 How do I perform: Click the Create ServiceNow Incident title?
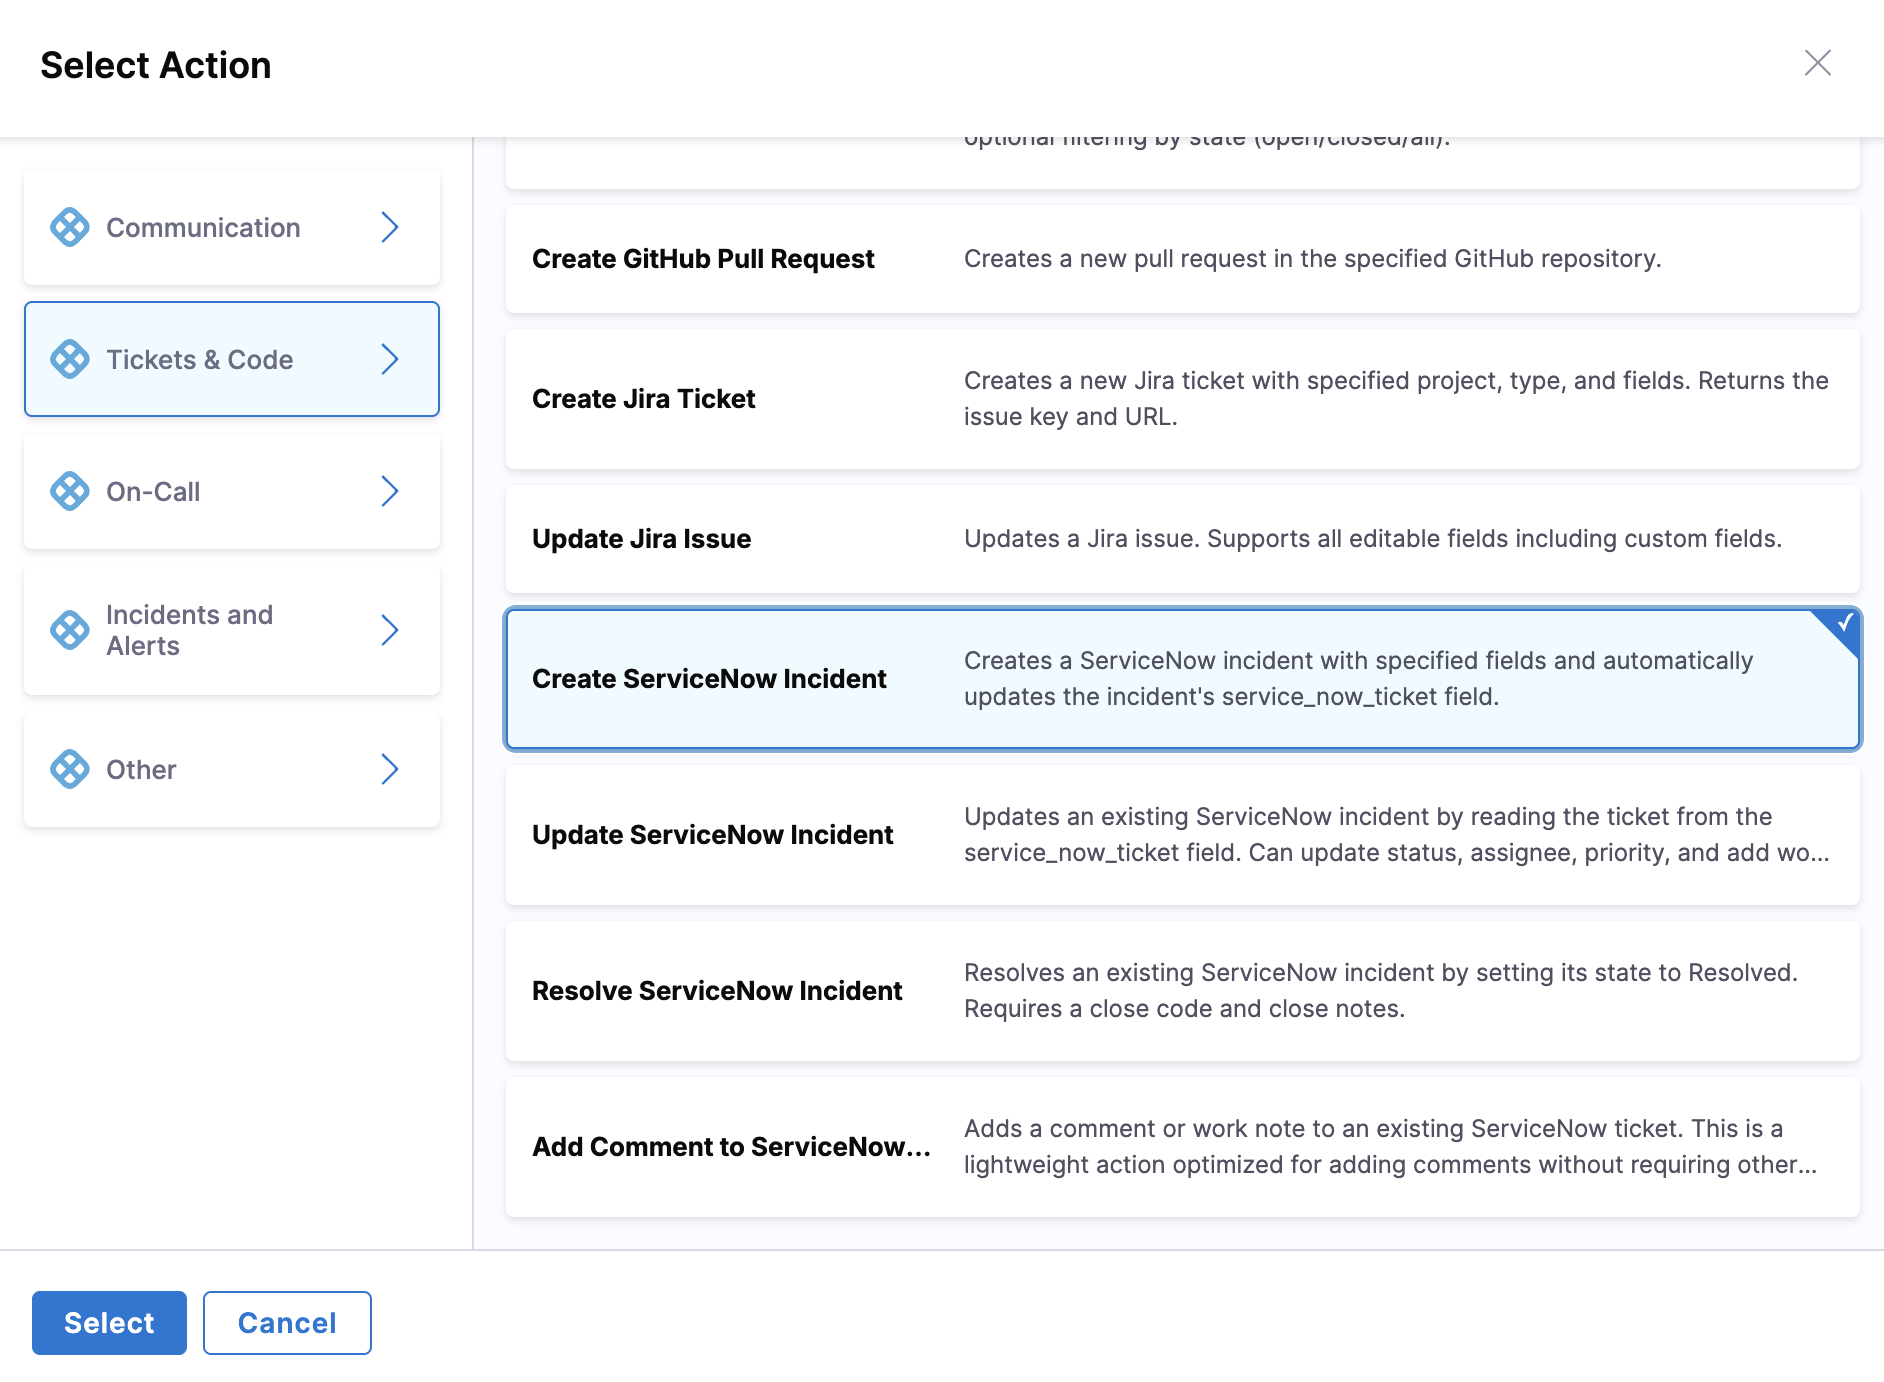[709, 679]
